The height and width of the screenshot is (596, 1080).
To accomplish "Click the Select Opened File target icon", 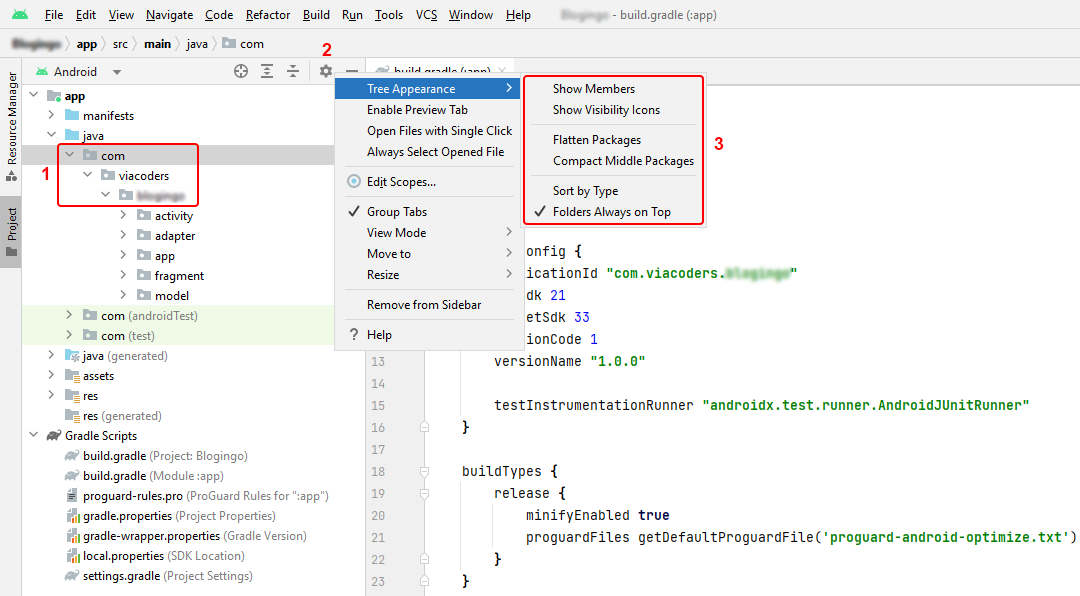I will click(241, 71).
